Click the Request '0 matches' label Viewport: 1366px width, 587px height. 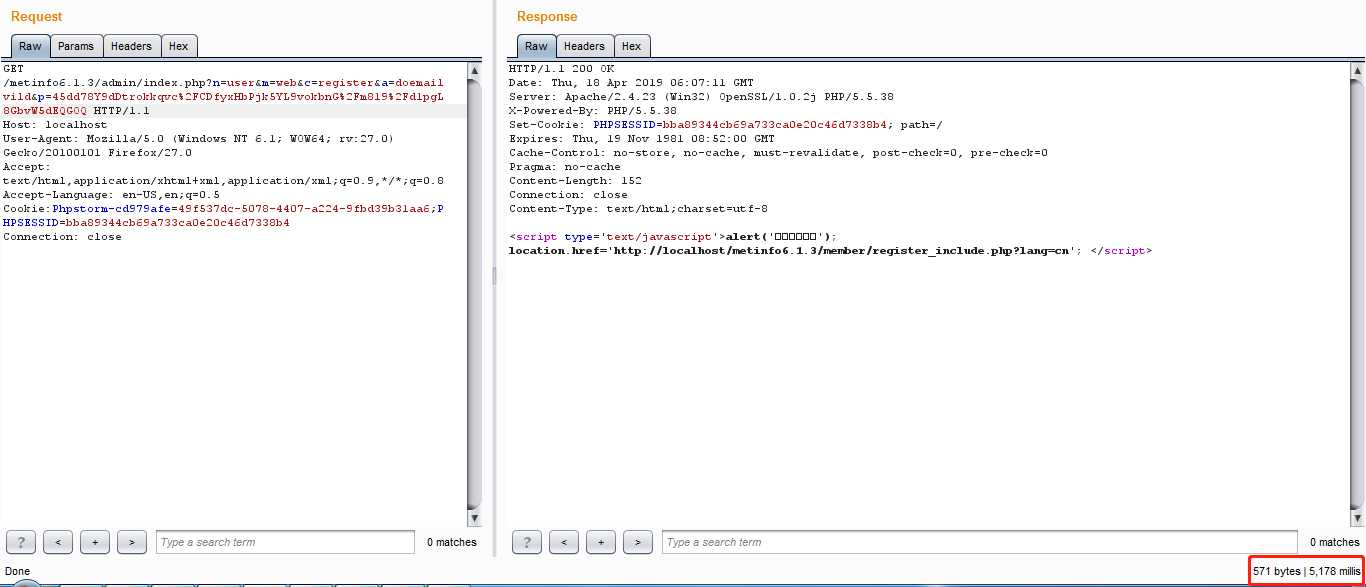click(x=452, y=542)
